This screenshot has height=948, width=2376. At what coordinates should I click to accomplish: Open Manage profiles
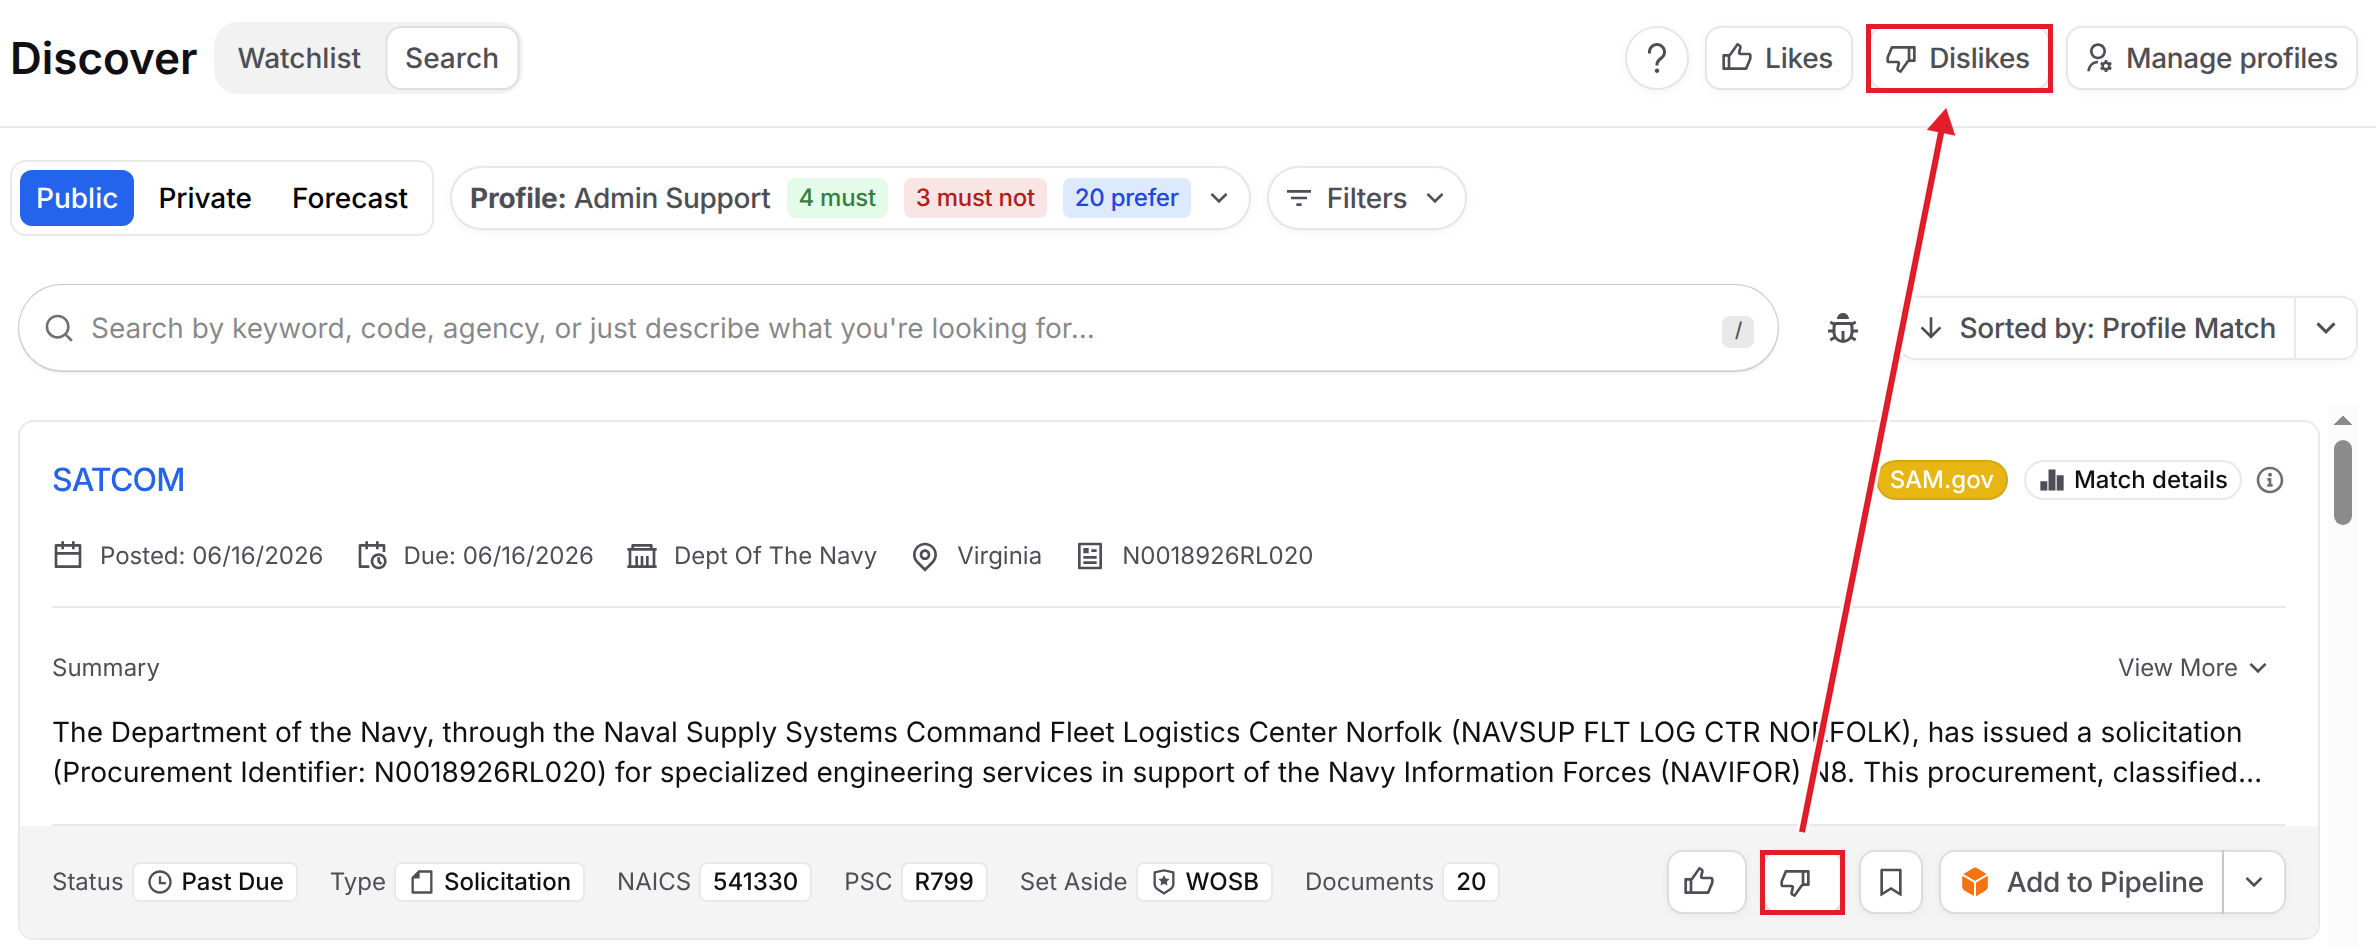(x=2212, y=58)
